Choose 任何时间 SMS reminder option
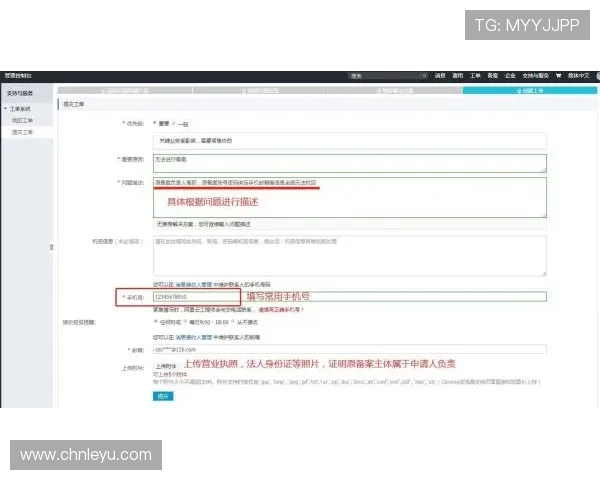 (156, 322)
